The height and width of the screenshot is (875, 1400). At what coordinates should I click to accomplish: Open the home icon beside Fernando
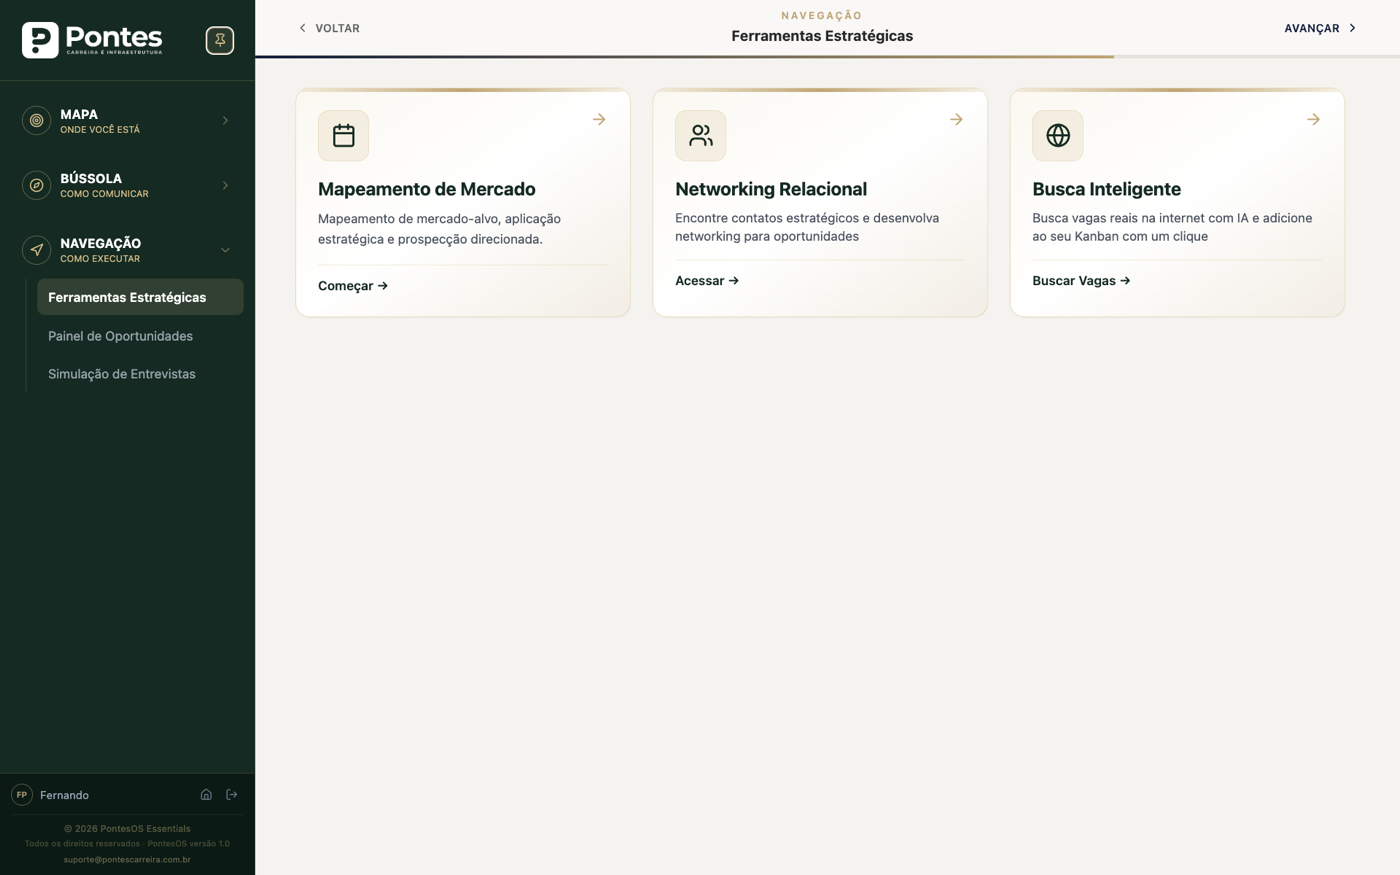206,795
